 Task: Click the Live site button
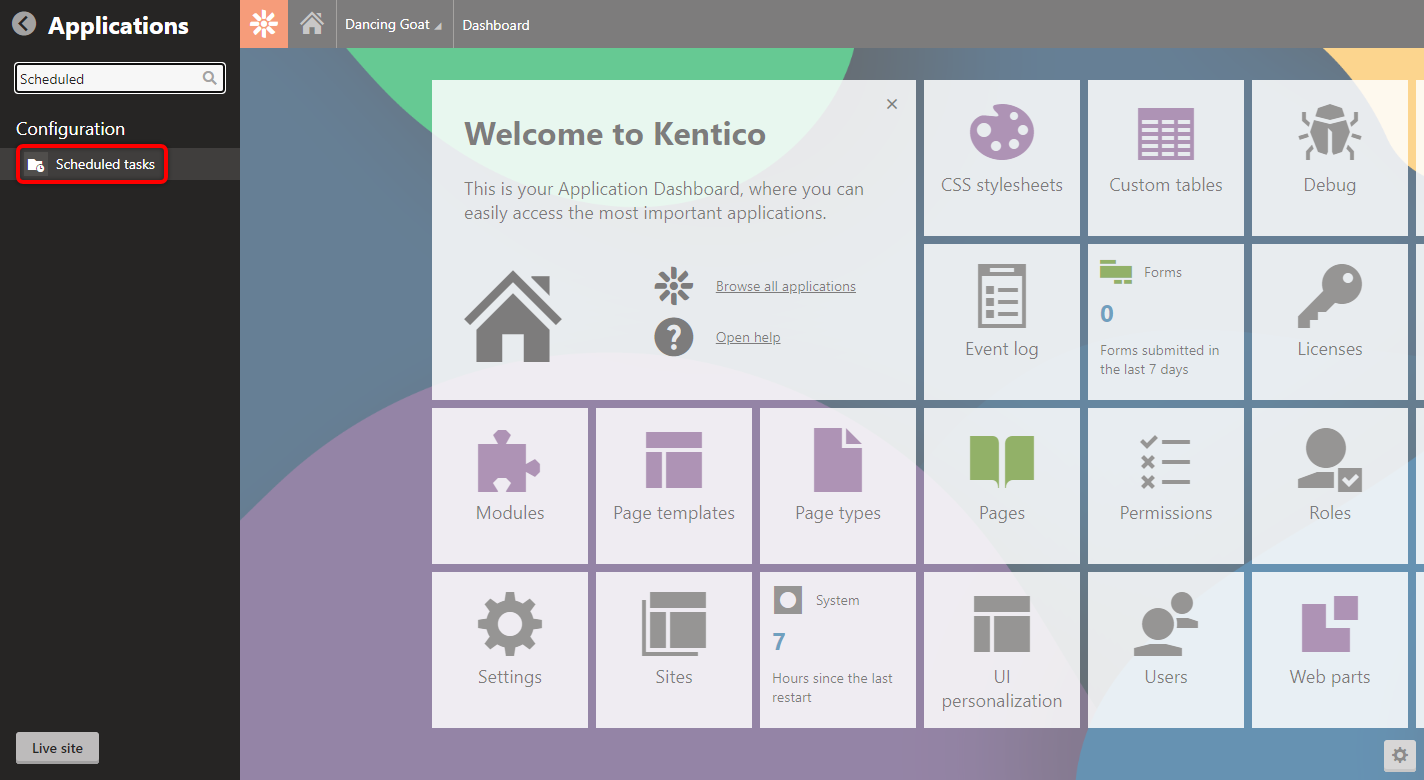pyautogui.click(x=58, y=748)
